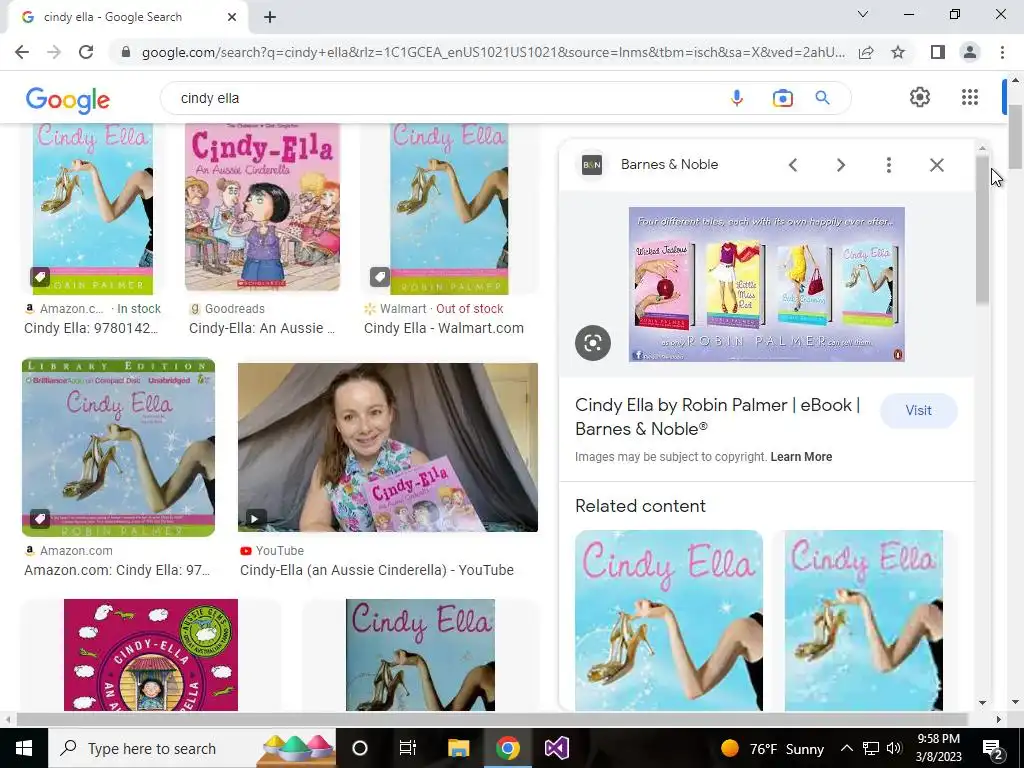This screenshot has width=1024, height=768.
Task: Open Cindy-Ella (an Aussie Cinderella) - YouTube link
Action: pyautogui.click(x=377, y=570)
